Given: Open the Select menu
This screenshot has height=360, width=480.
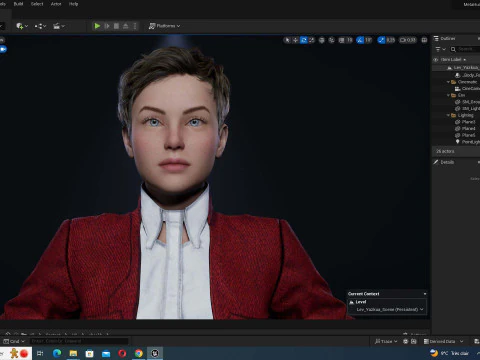Looking at the screenshot, I should 37,4.
